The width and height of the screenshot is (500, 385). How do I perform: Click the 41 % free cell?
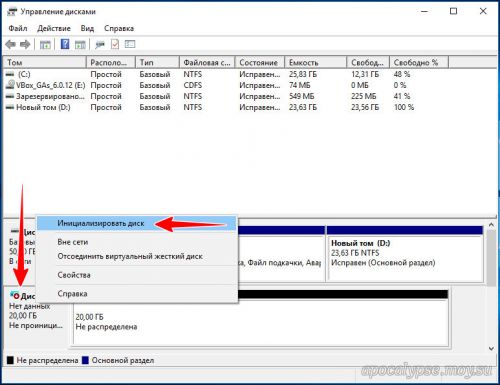402,96
